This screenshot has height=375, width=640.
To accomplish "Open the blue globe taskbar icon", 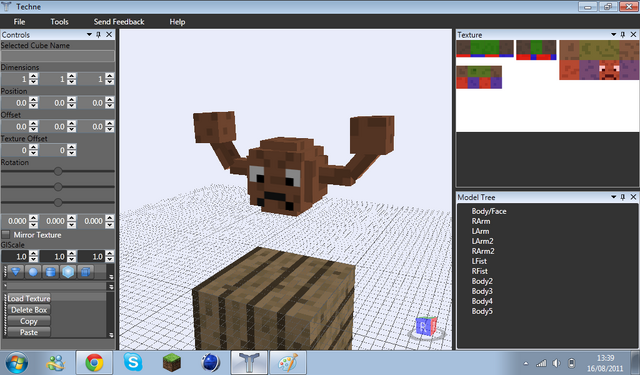I will pyautogui.click(x=211, y=362).
